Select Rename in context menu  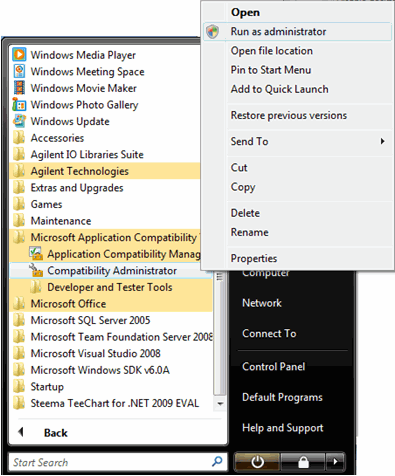click(x=249, y=232)
